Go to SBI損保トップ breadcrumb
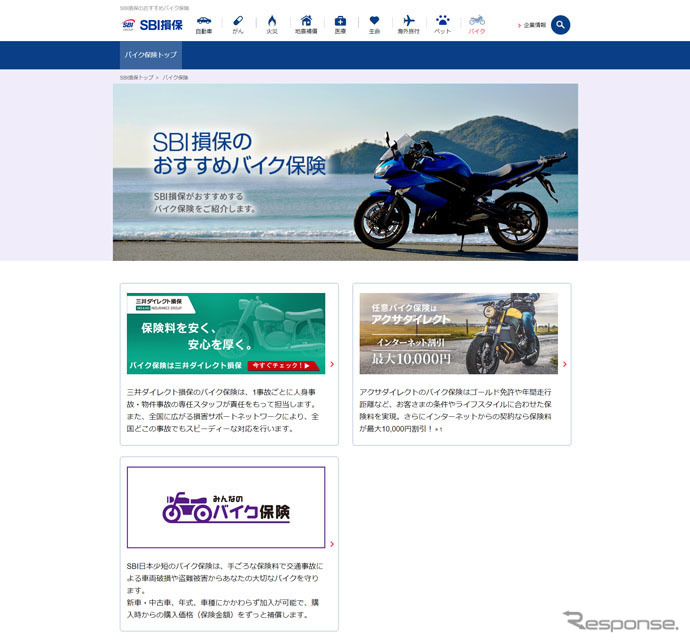The width and height of the screenshot is (690, 643). tap(136, 77)
